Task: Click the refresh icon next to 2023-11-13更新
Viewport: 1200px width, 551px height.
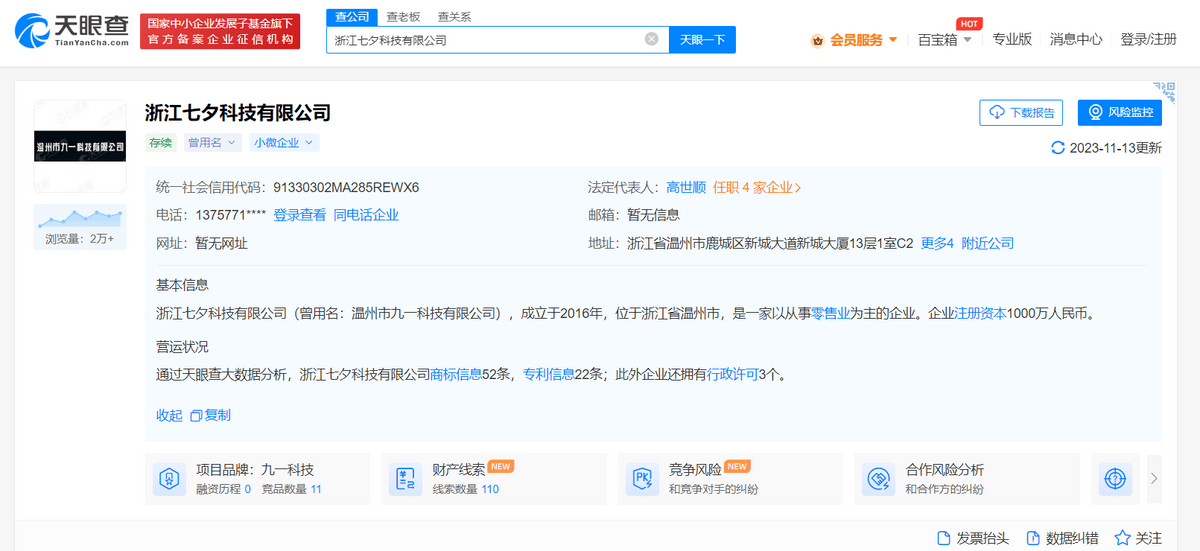Action: [x=1058, y=148]
